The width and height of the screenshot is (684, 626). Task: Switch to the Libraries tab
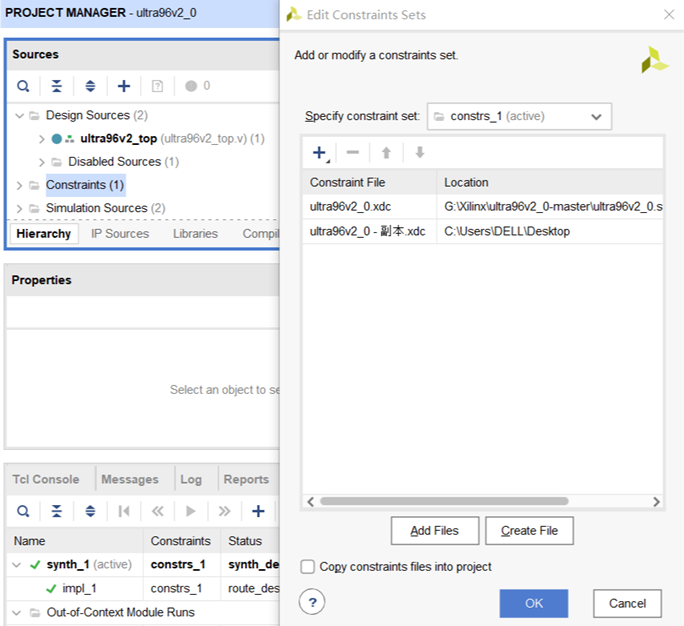click(195, 234)
